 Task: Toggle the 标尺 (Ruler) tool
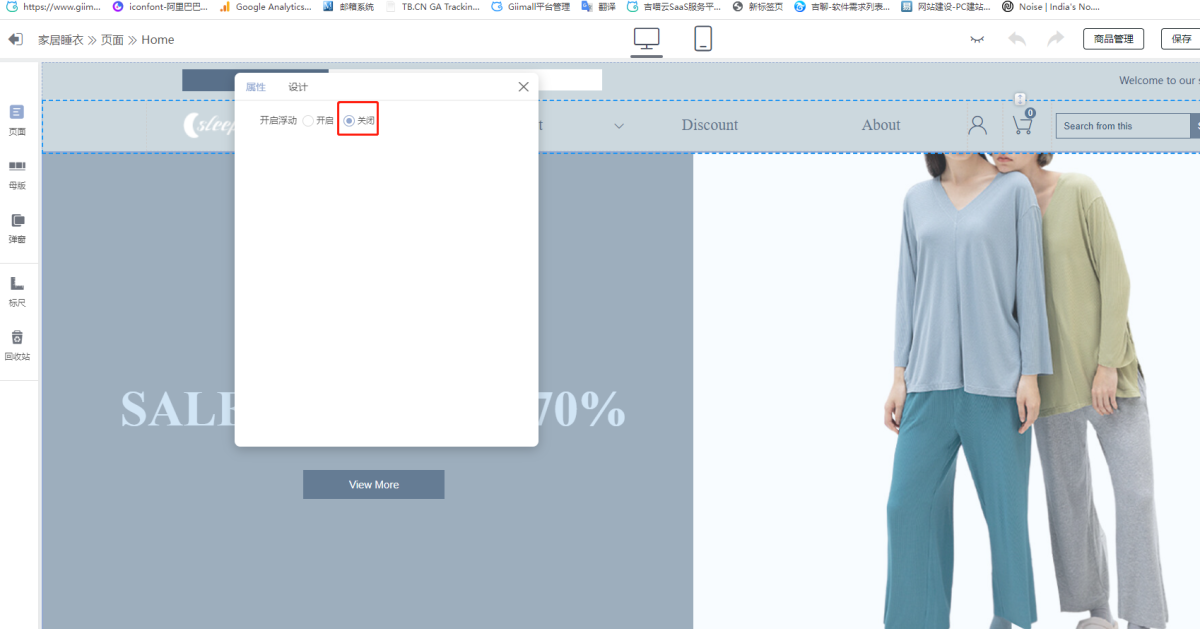pyautogui.click(x=17, y=290)
